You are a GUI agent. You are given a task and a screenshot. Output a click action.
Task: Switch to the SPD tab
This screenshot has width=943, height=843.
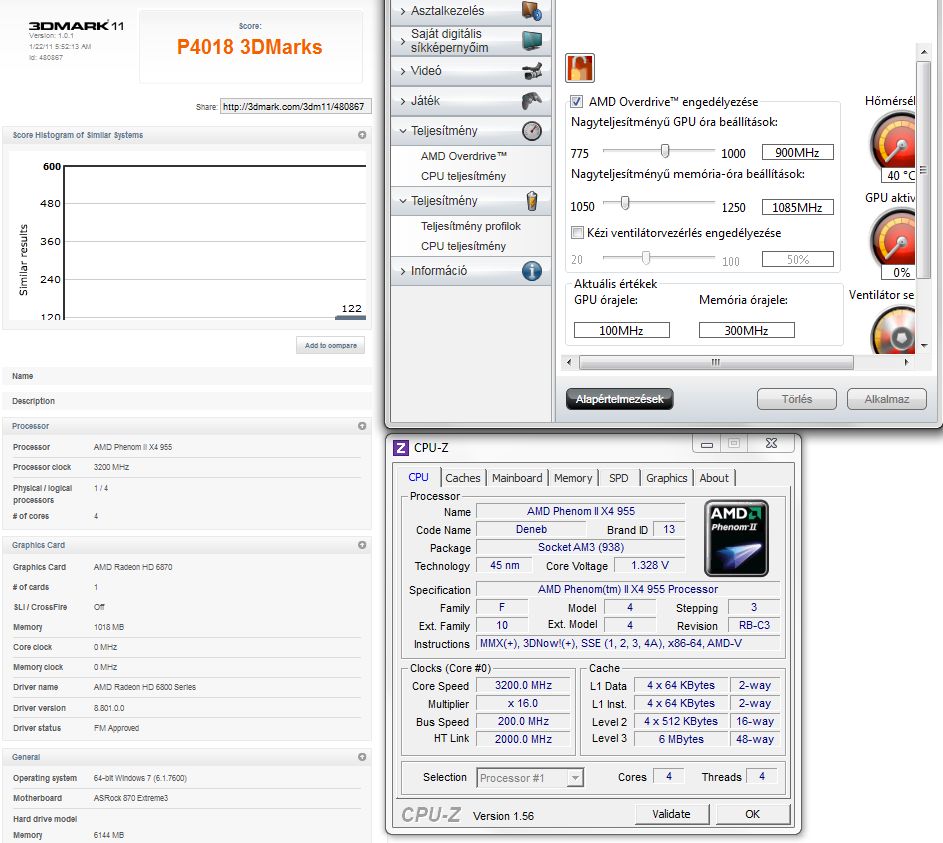pos(619,478)
